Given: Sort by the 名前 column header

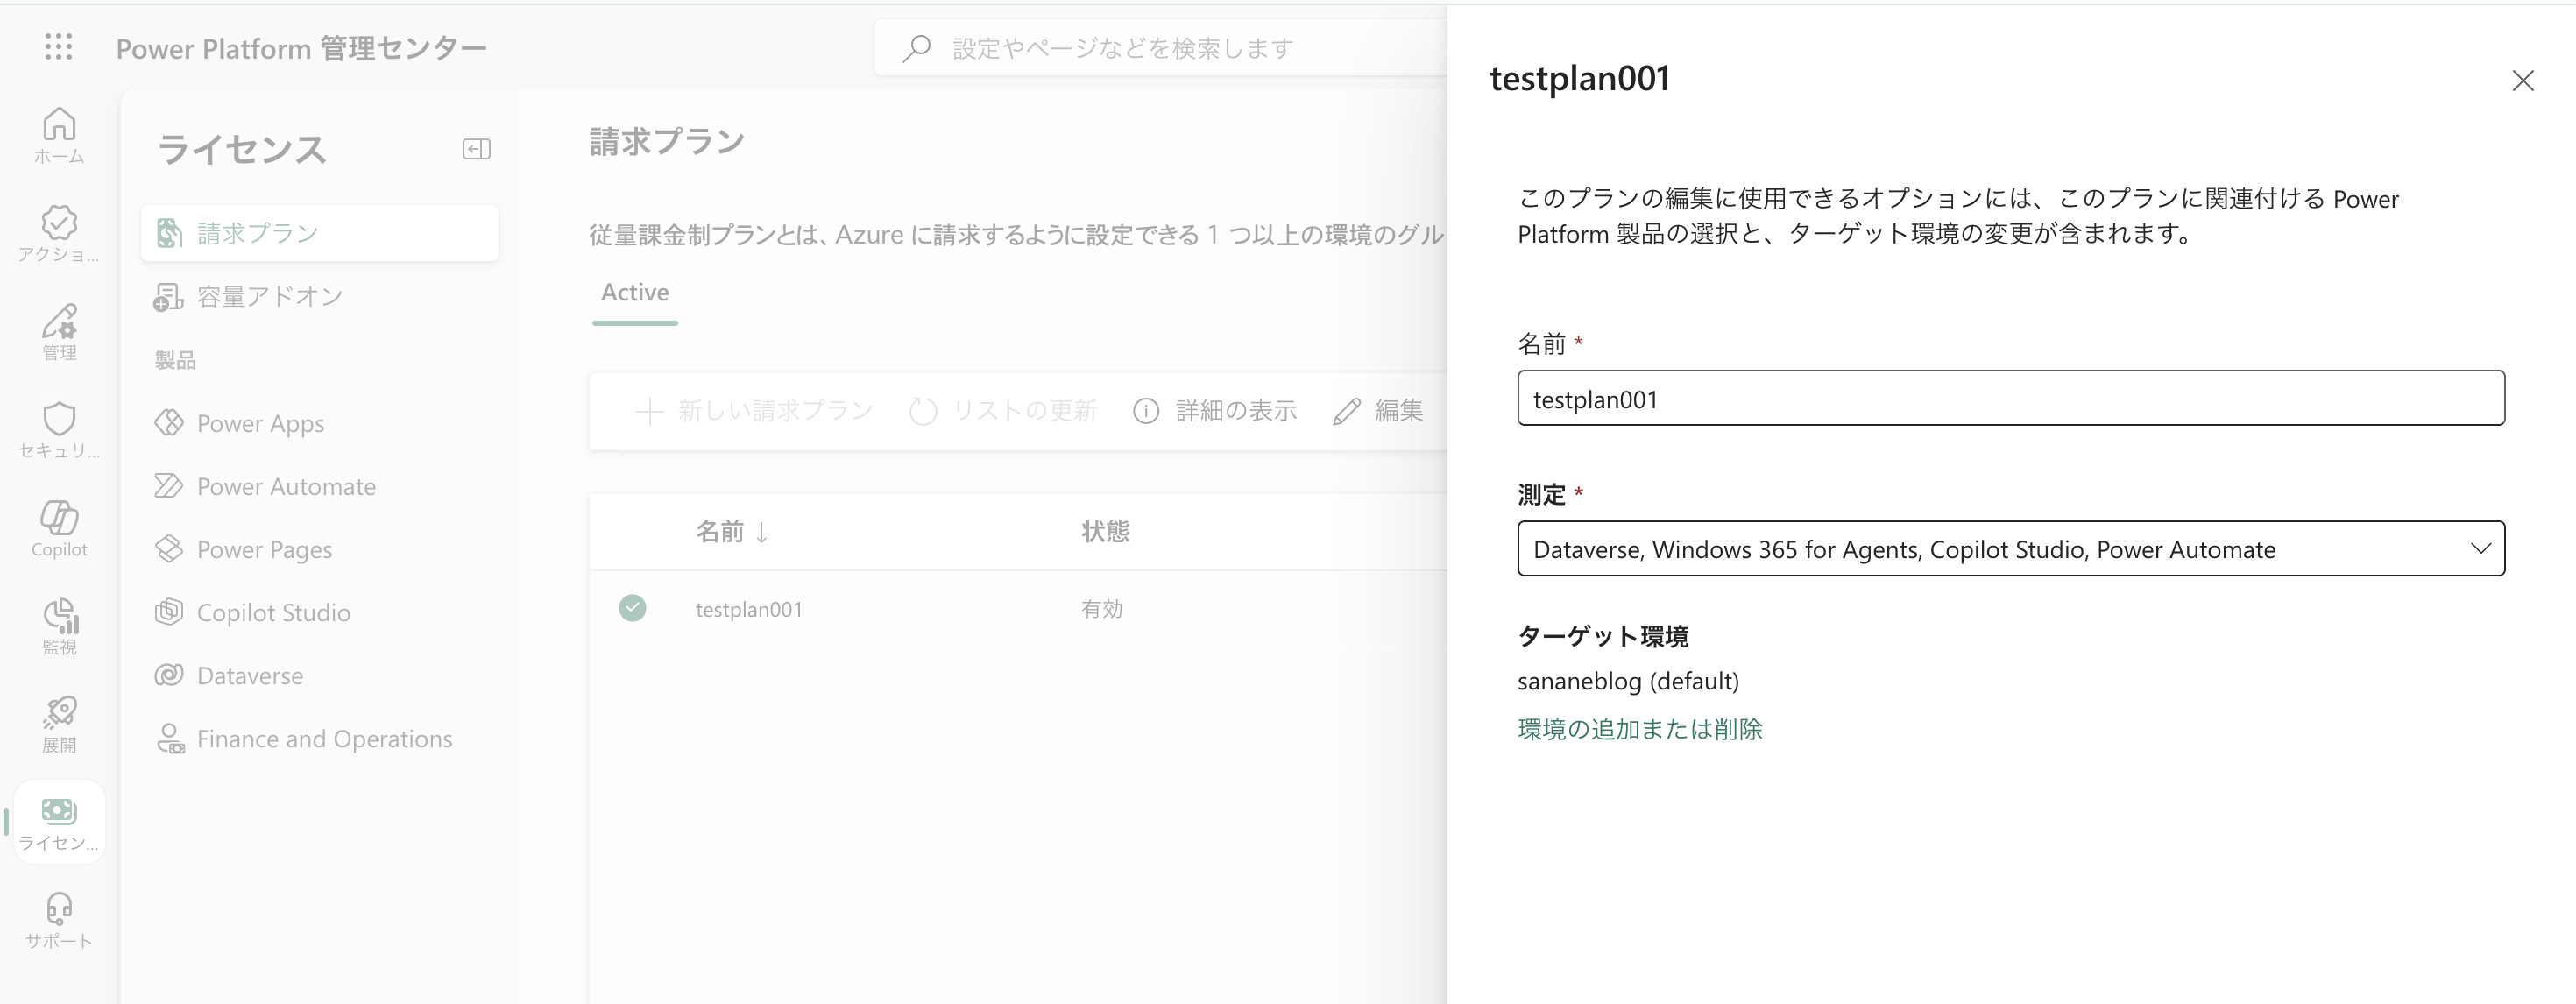Looking at the screenshot, I should pyautogui.click(x=732, y=531).
